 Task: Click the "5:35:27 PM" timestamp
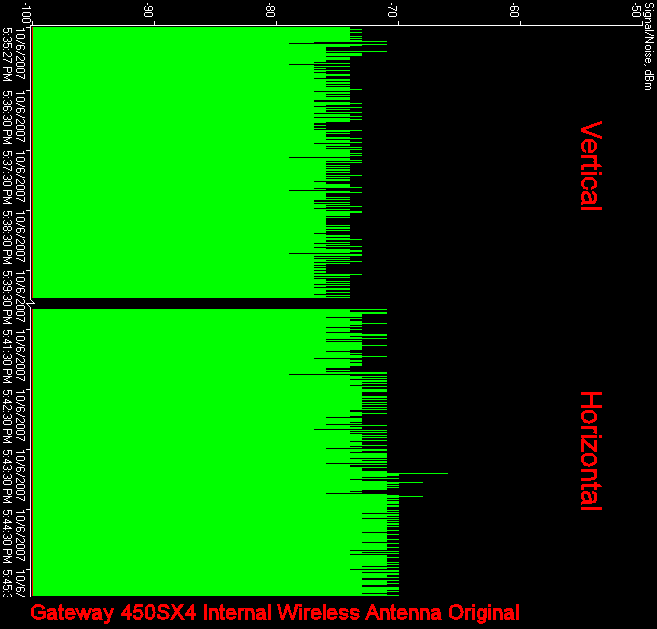pos(7,54)
